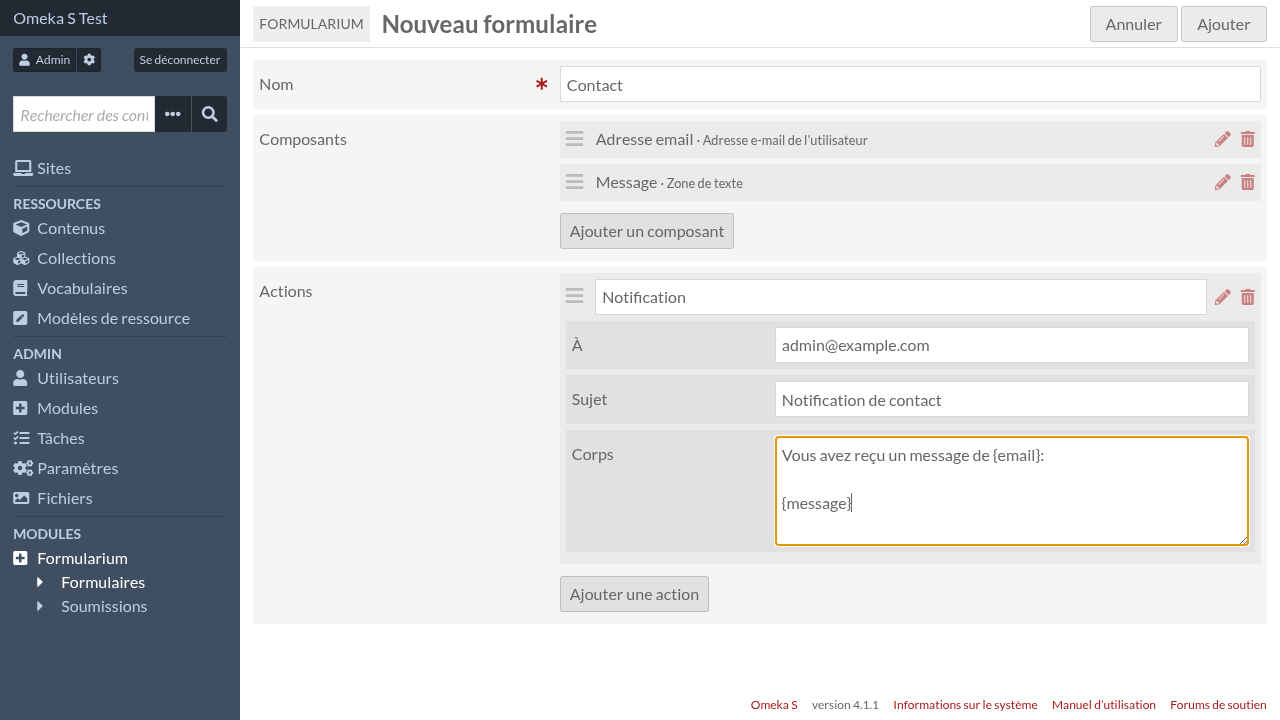Viewport: 1280px width, 720px height.
Task: Click the Nom field containing Contact
Action: [909, 84]
